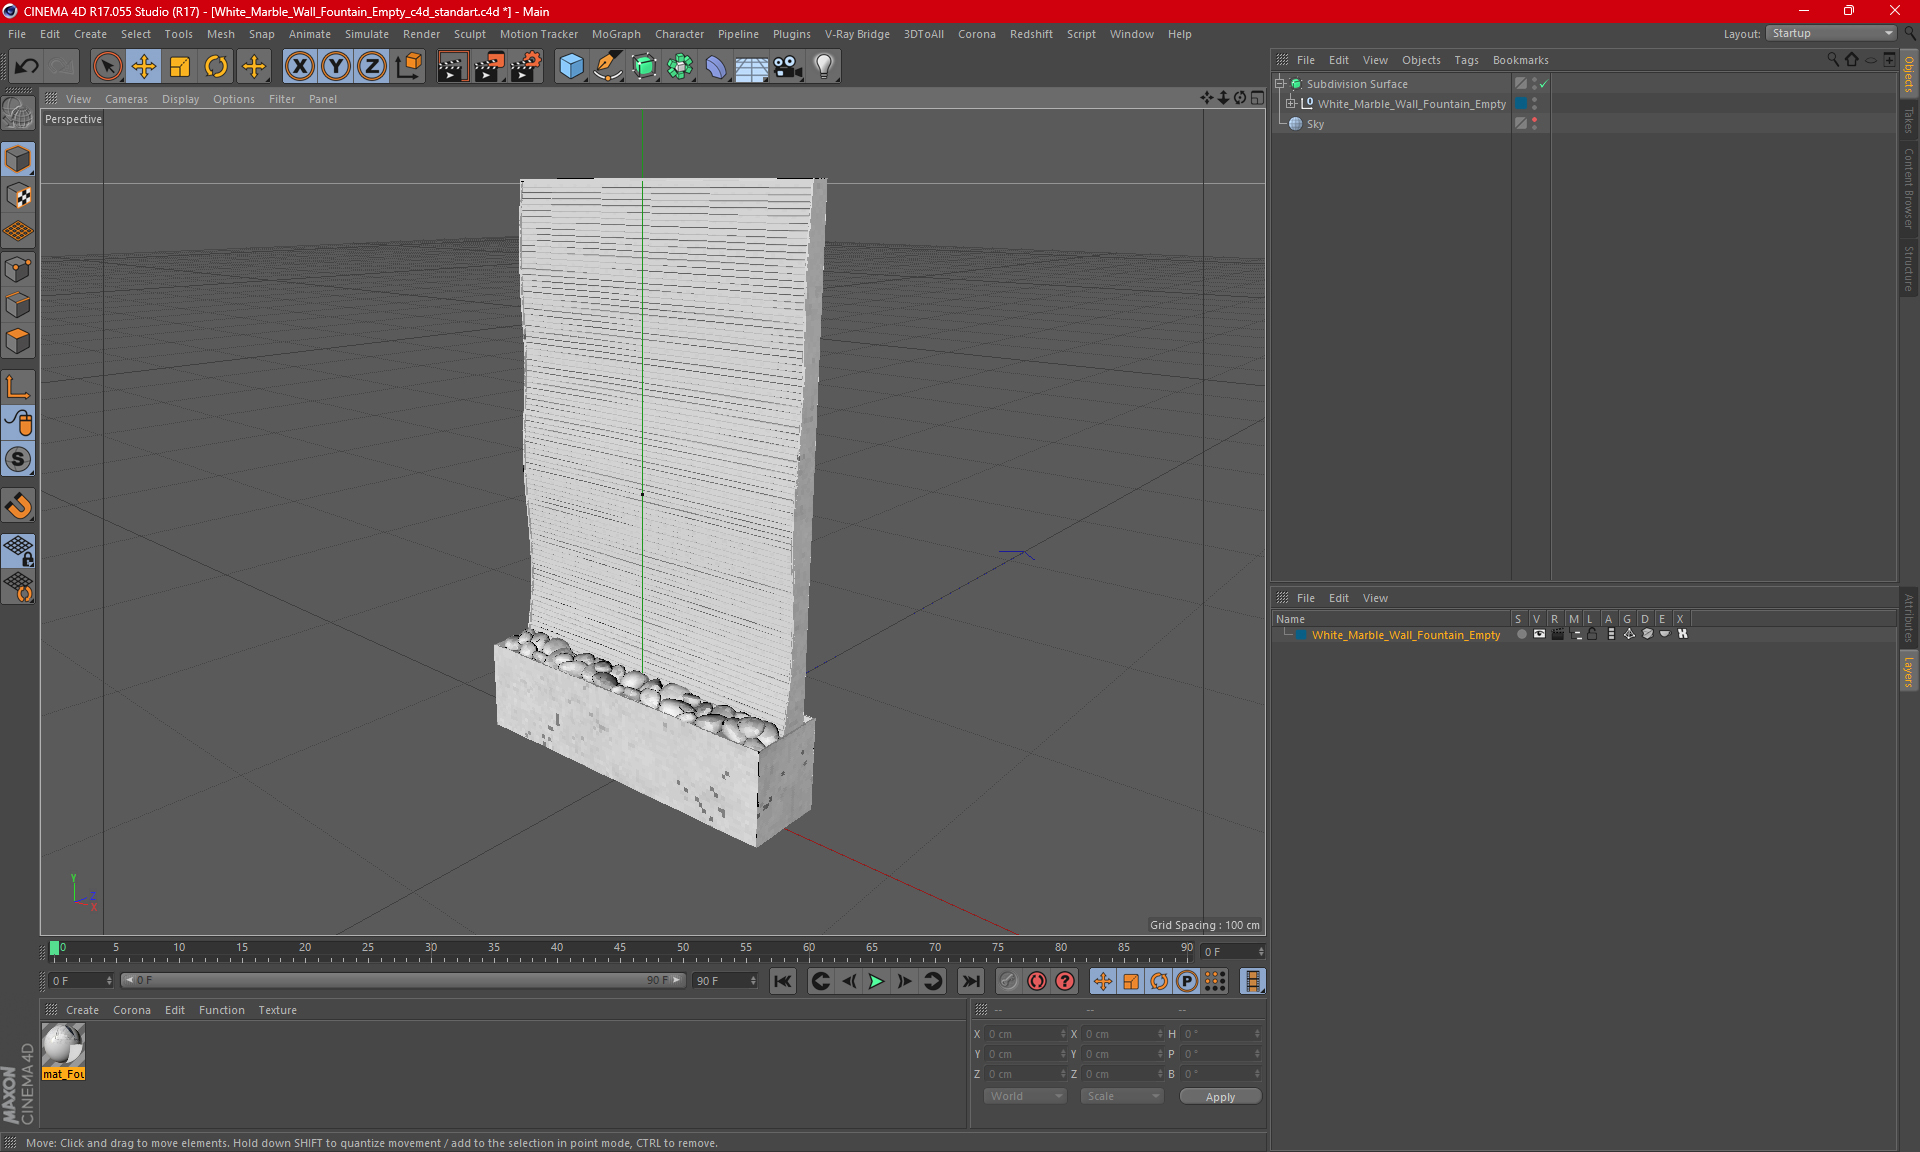The width and height of the screenshot is (1920, 1152).
Task: Add a Floor environment object
Action: coord(752,67)
